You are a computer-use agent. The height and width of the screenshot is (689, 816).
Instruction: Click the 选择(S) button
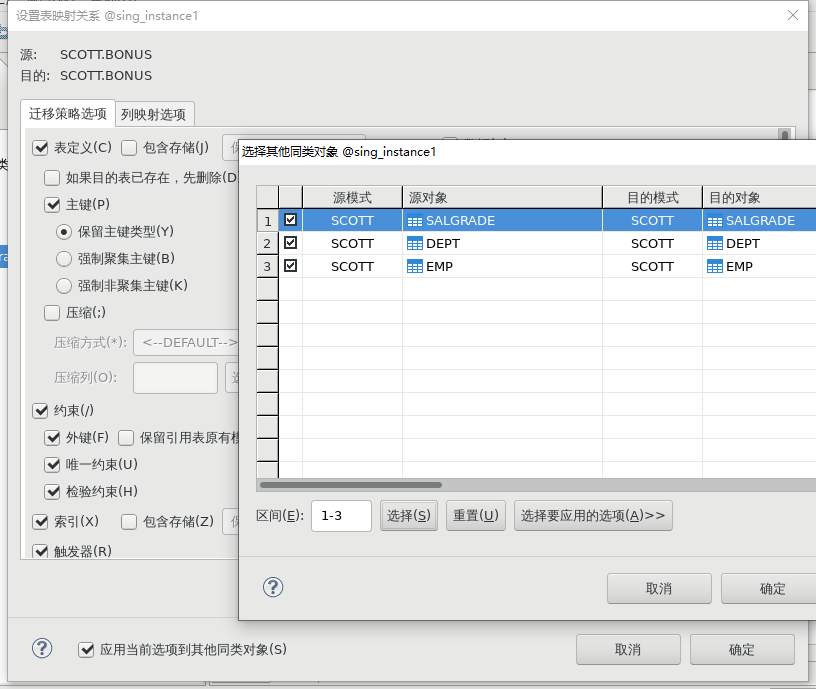click(x=409, y=516)
